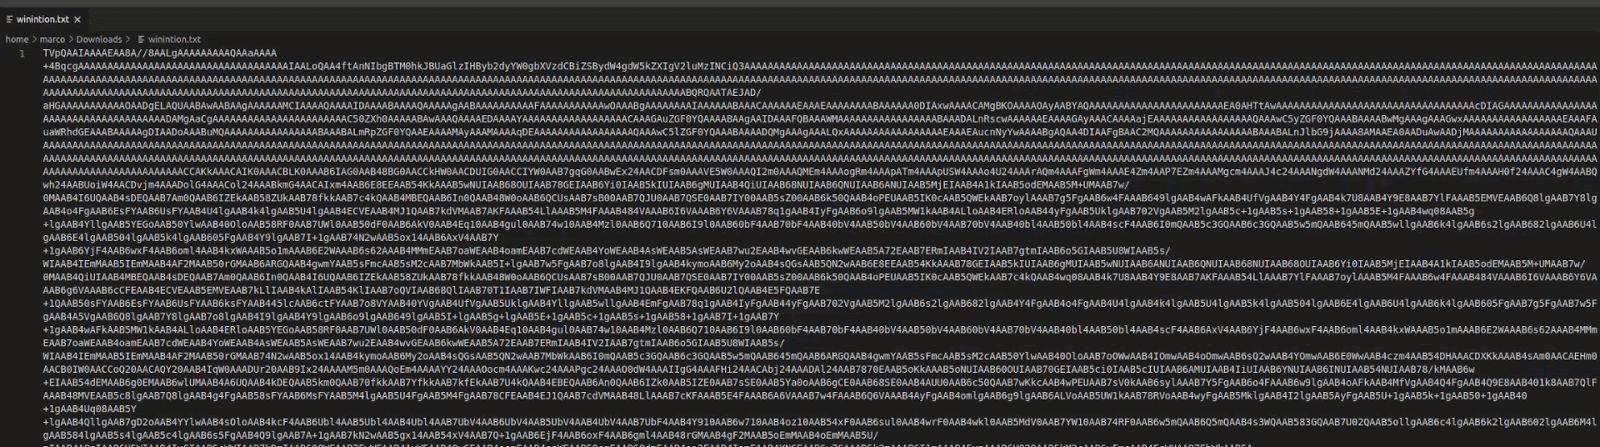Open the marco breadcrumb folder
The image size is (1600, 447).
52,40
